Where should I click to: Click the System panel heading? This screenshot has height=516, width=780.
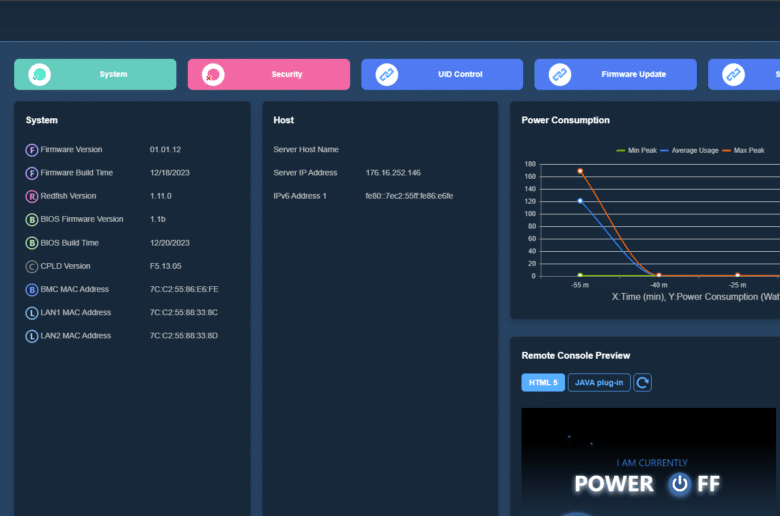pyautogui.click(x=42, y=120)
